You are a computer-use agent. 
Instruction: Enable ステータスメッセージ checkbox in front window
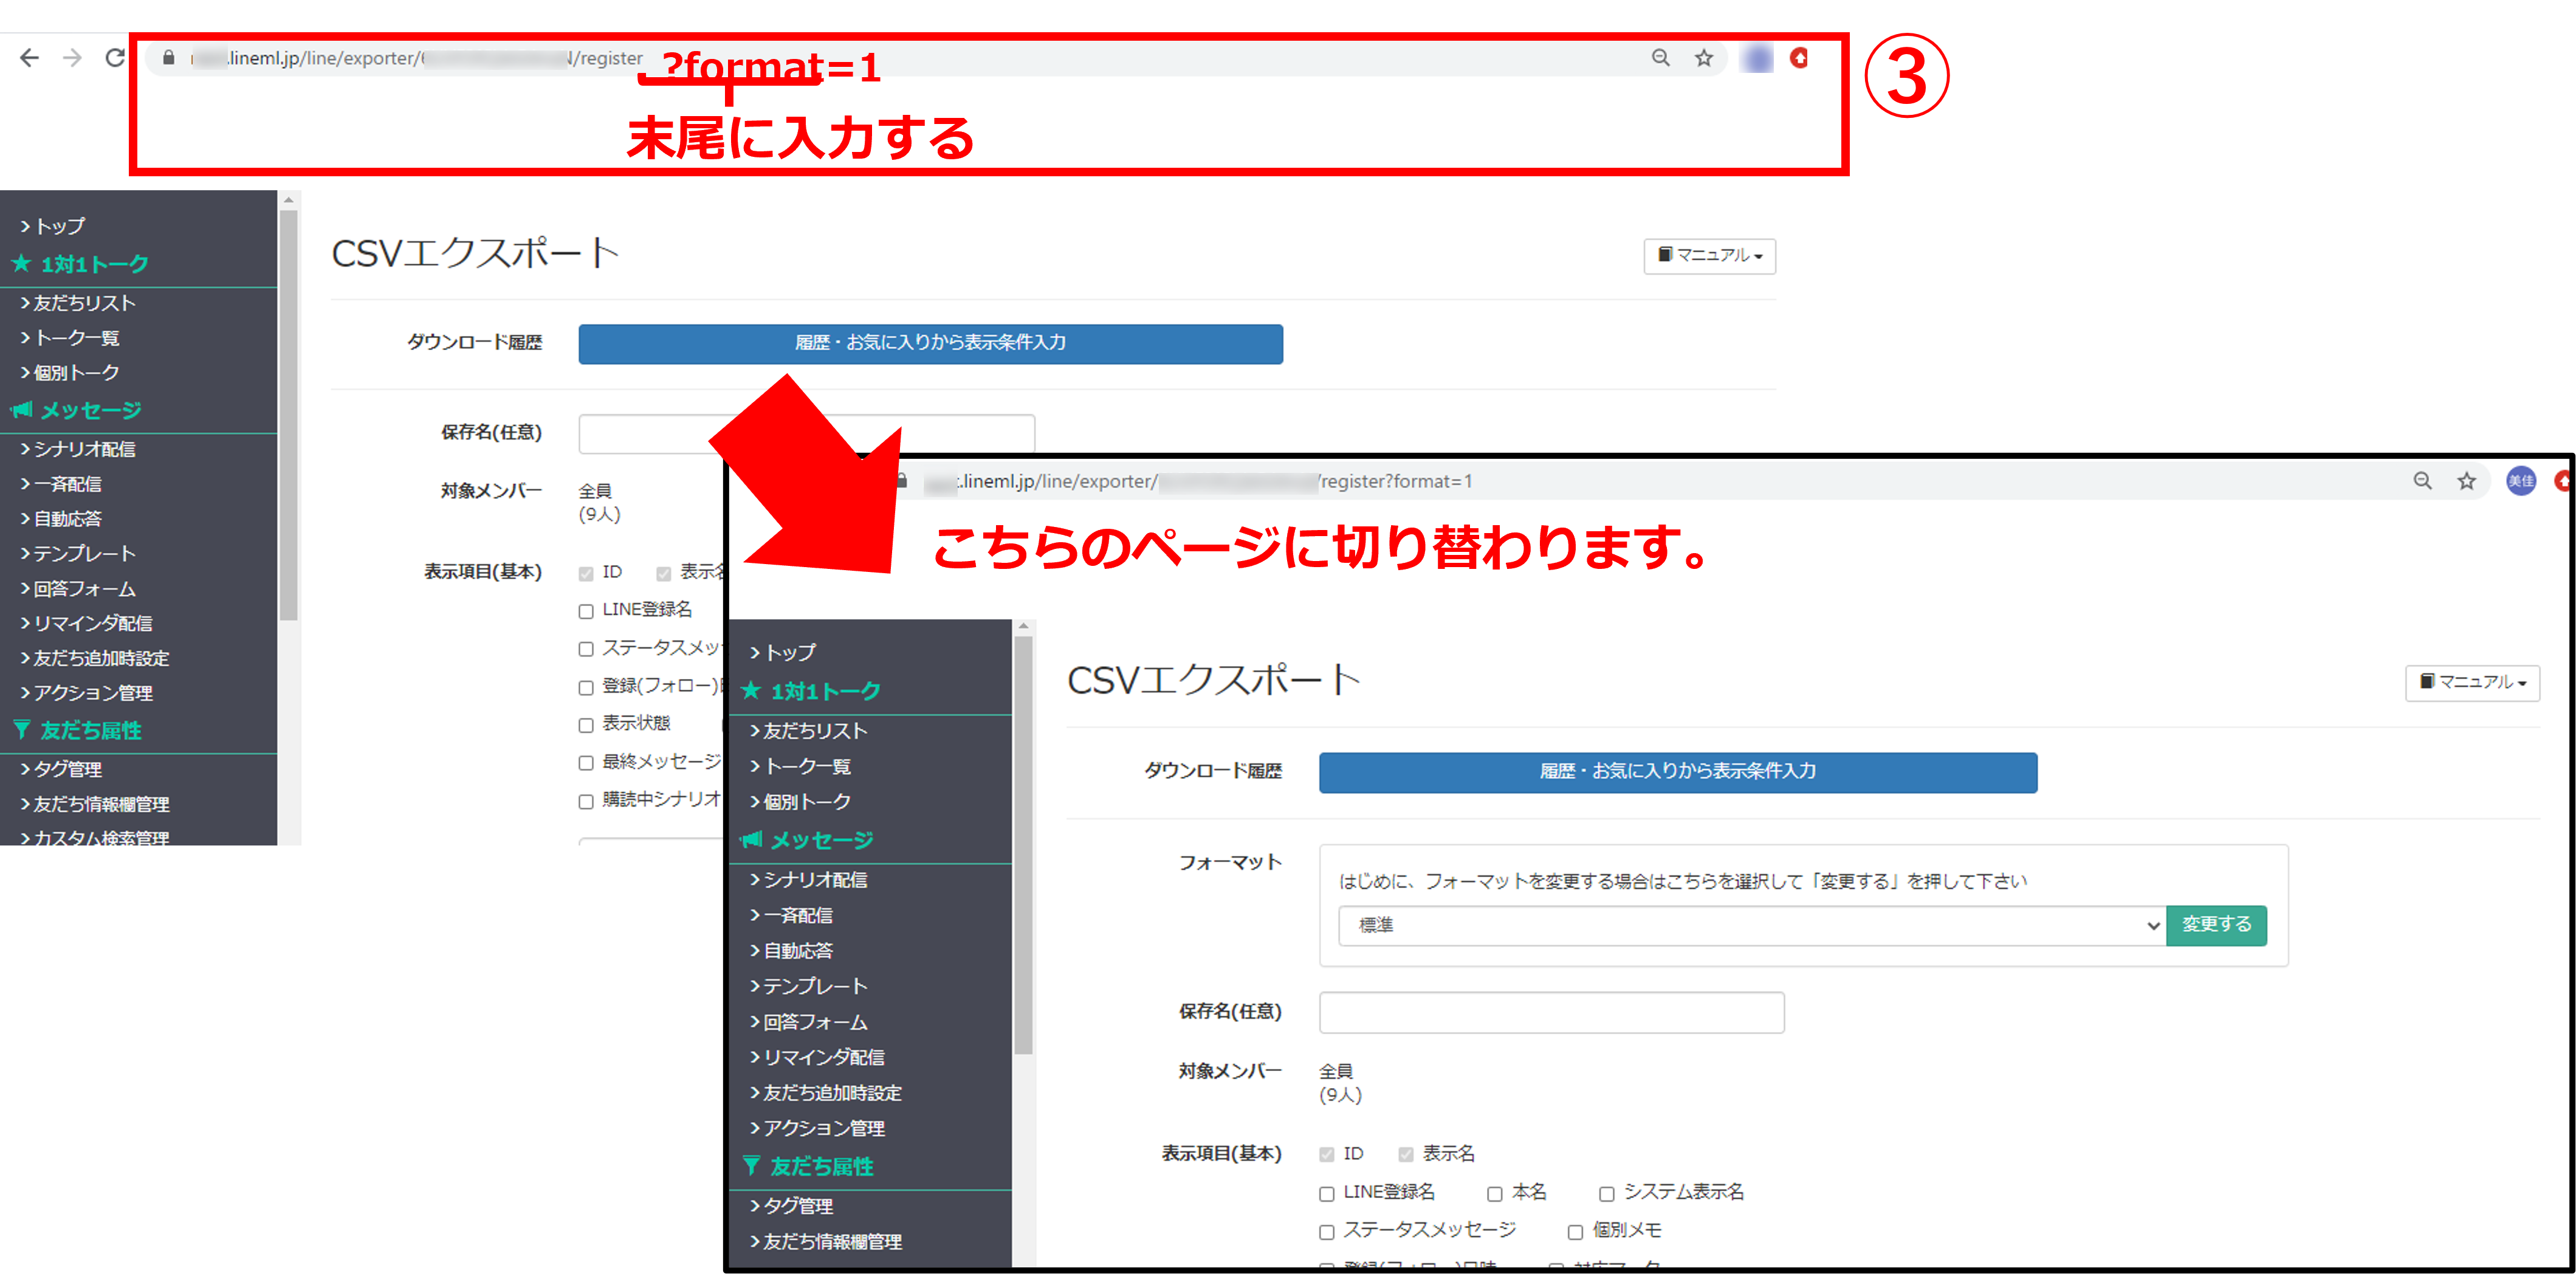[1327, 1232]
